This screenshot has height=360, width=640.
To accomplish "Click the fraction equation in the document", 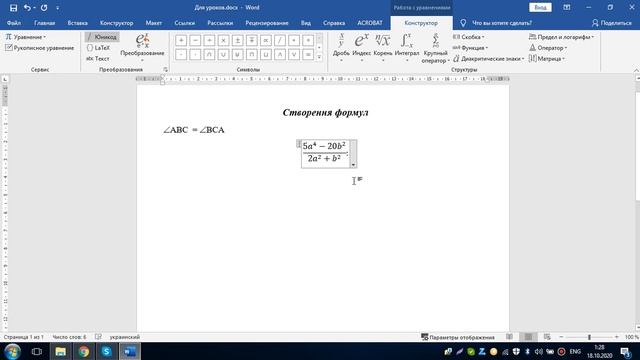I will click(x=325, y=152).
